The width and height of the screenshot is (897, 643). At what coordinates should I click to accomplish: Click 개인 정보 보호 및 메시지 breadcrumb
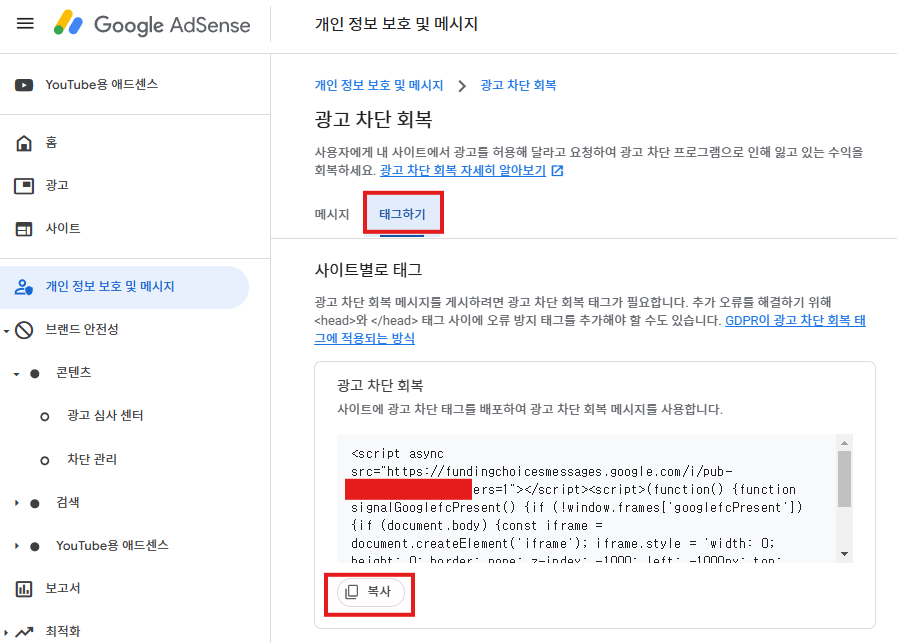379,85
